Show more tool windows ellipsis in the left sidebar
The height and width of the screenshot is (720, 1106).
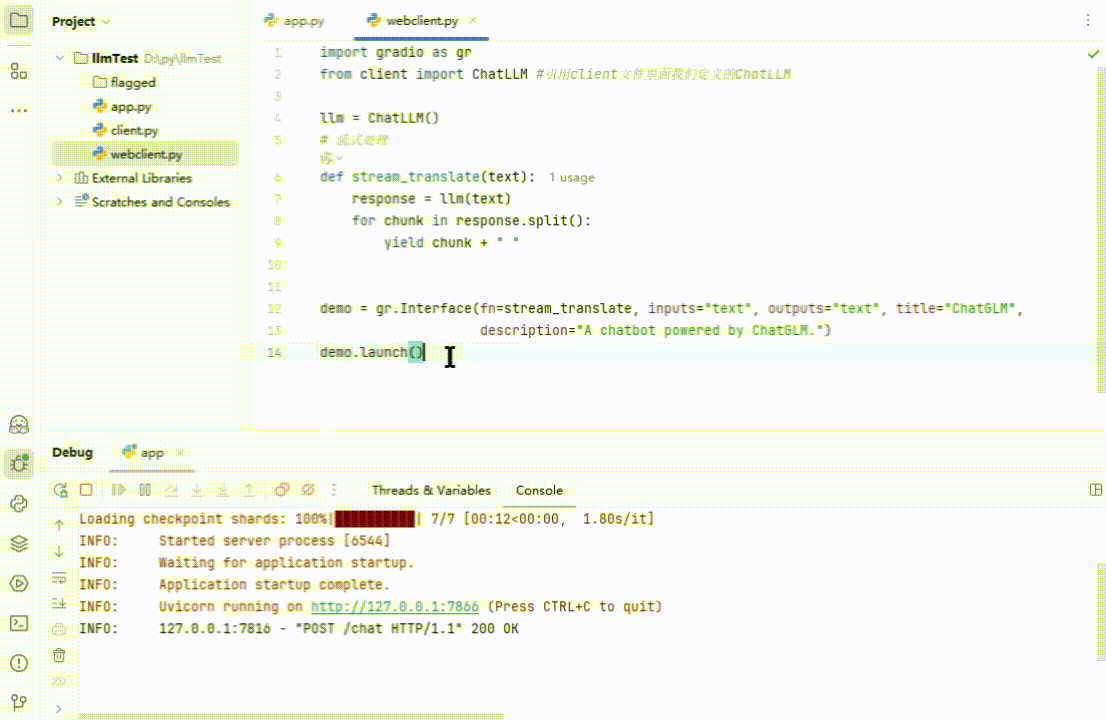click(x=19, y=111)
